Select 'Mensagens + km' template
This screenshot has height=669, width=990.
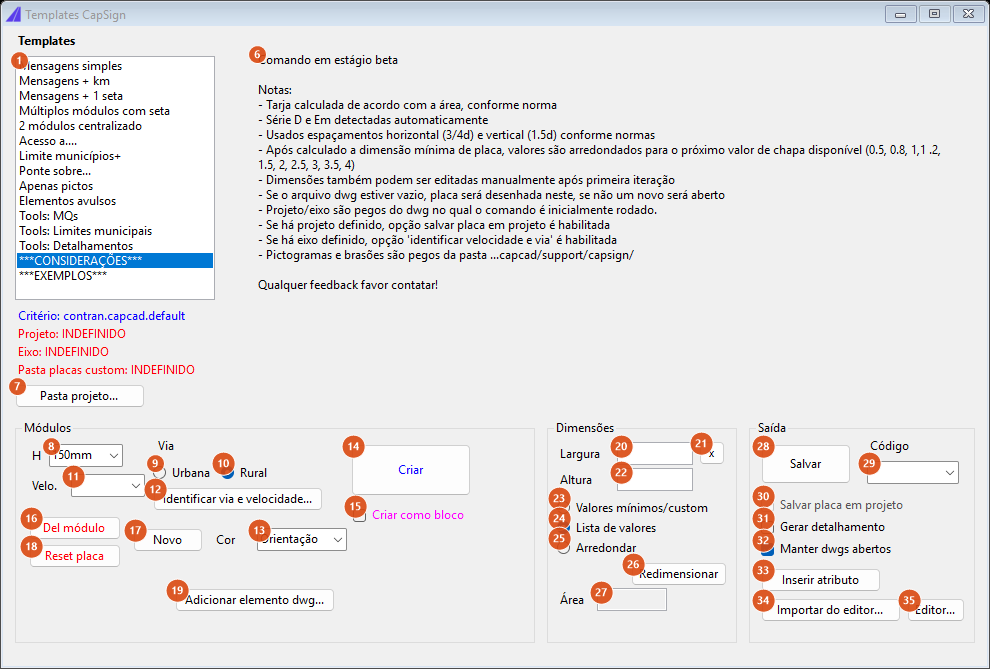point(115,81)
